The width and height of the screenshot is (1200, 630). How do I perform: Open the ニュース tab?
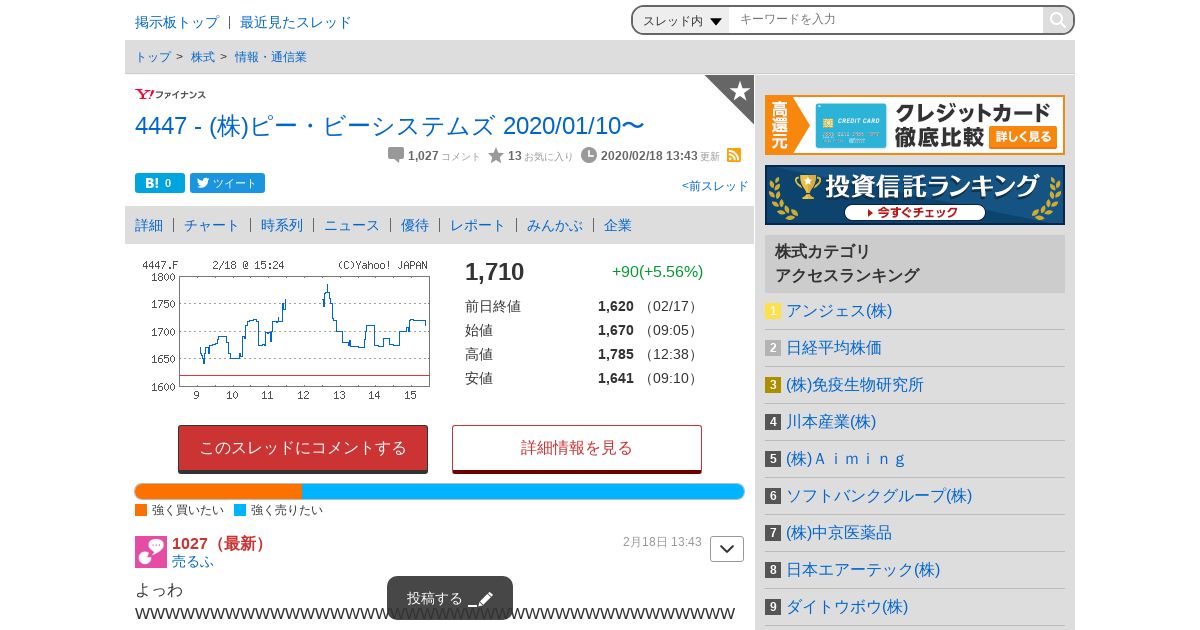(x=352, y=225)
